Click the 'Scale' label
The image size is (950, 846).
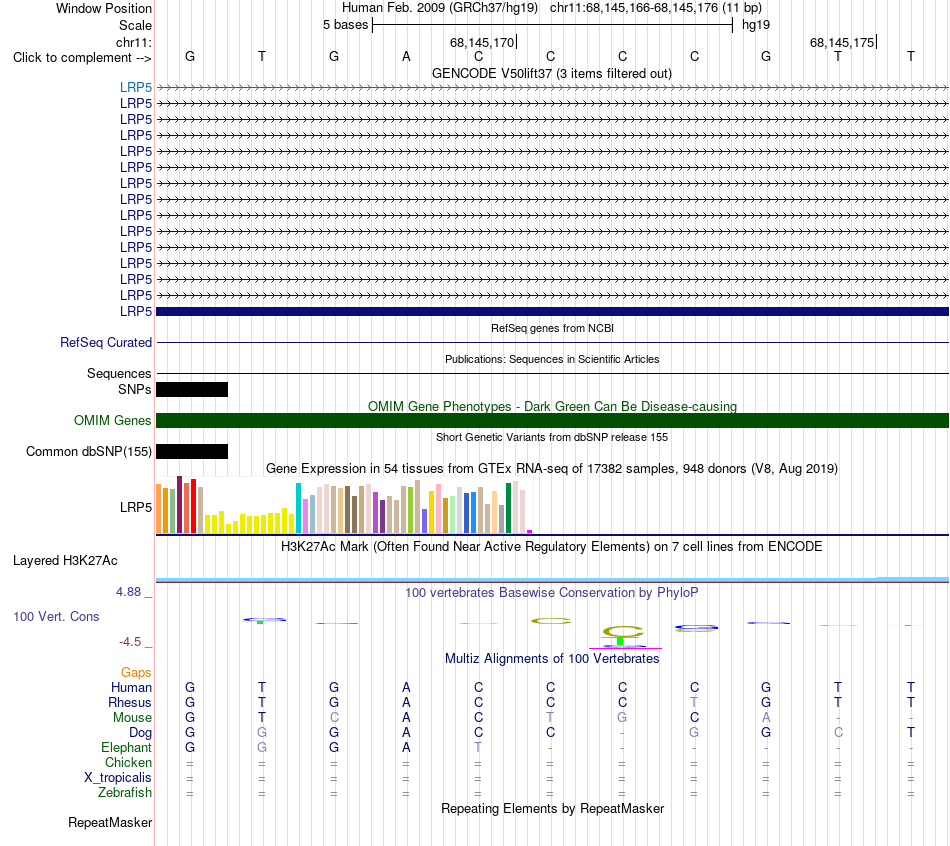point(135,25)
